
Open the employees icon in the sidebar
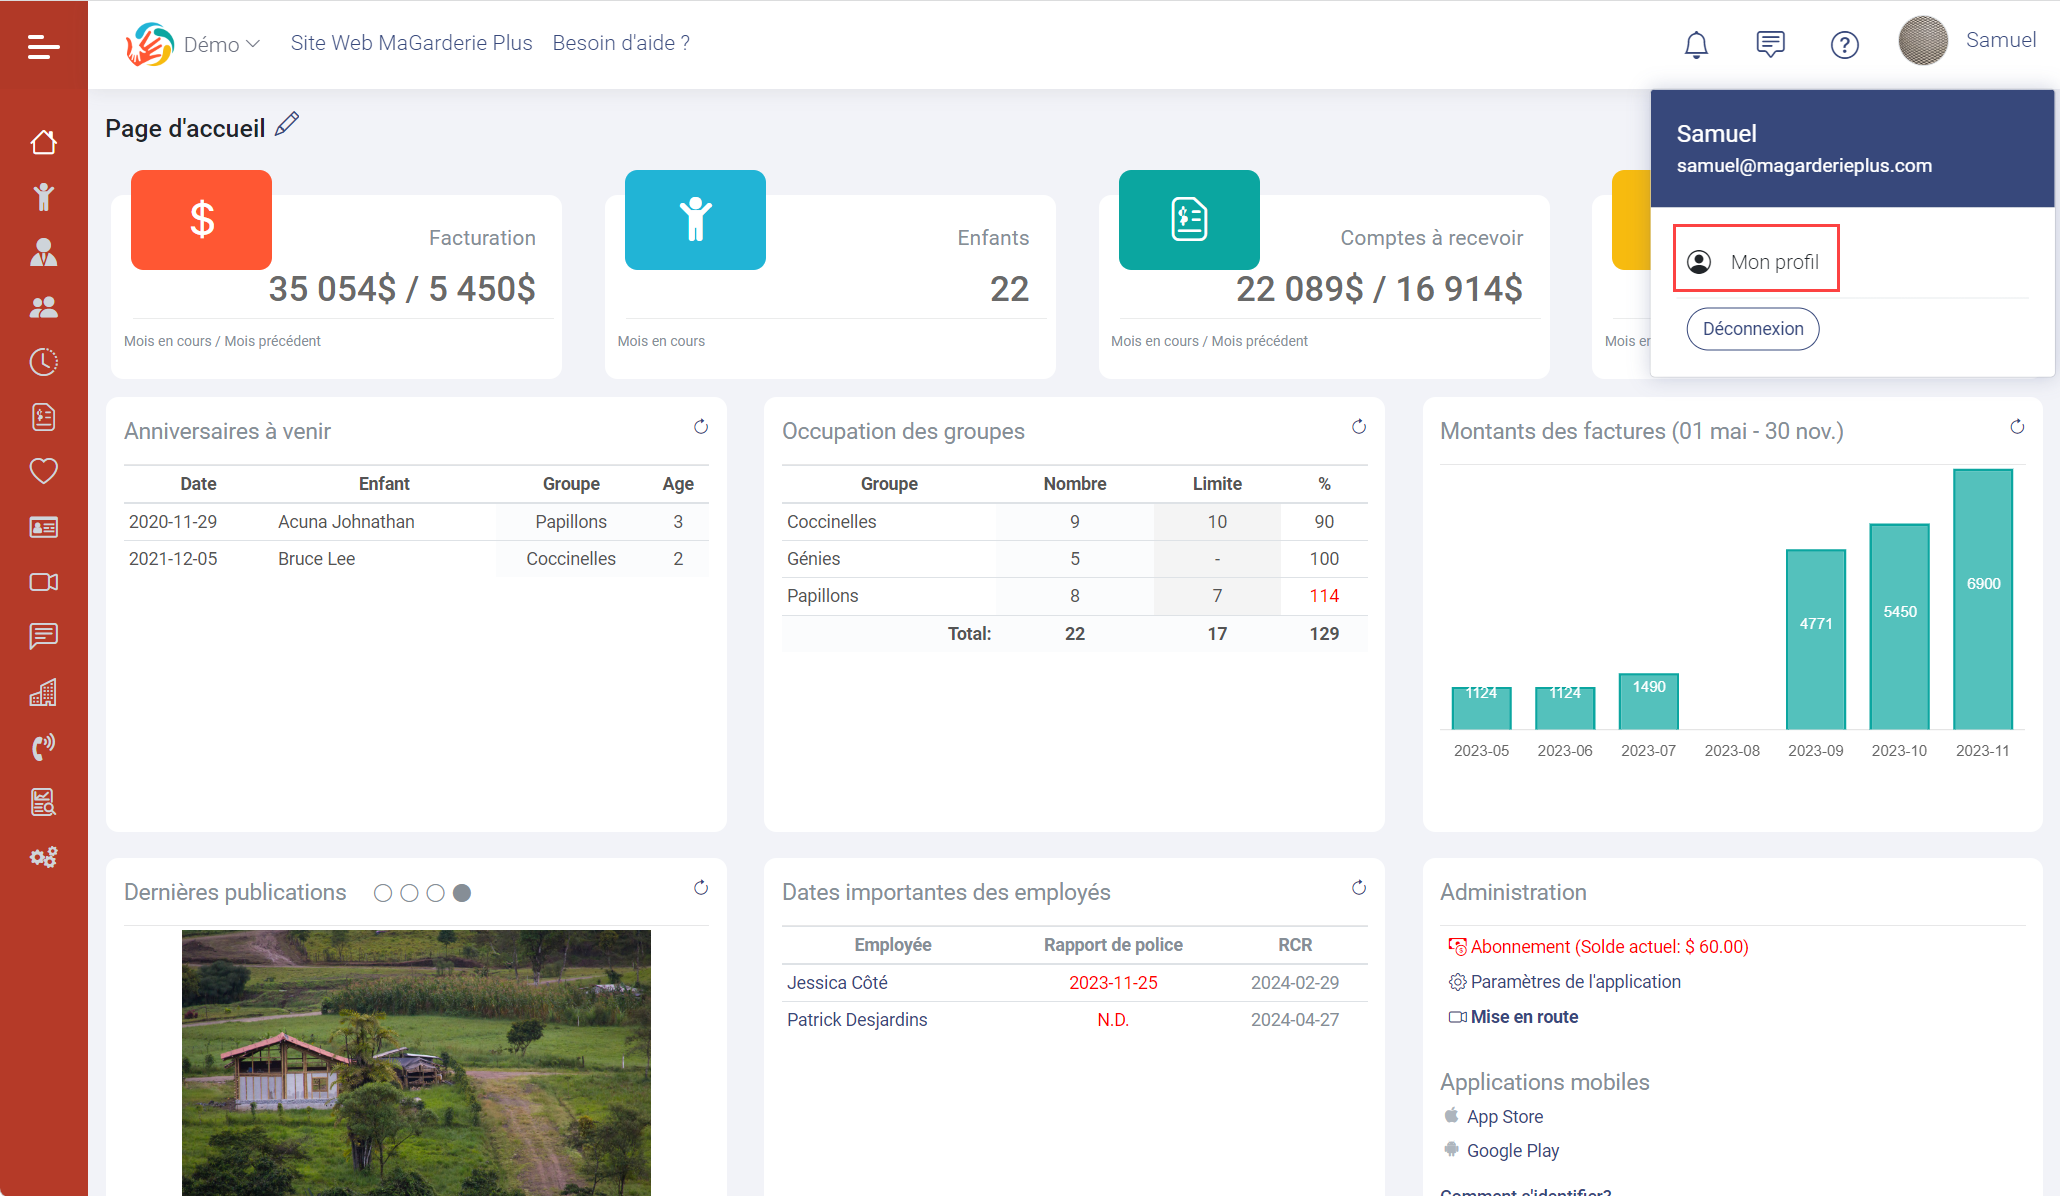43,253
